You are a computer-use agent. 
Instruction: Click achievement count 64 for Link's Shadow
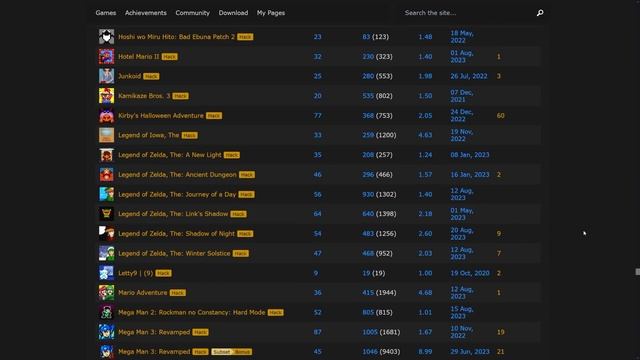(318, 214)
